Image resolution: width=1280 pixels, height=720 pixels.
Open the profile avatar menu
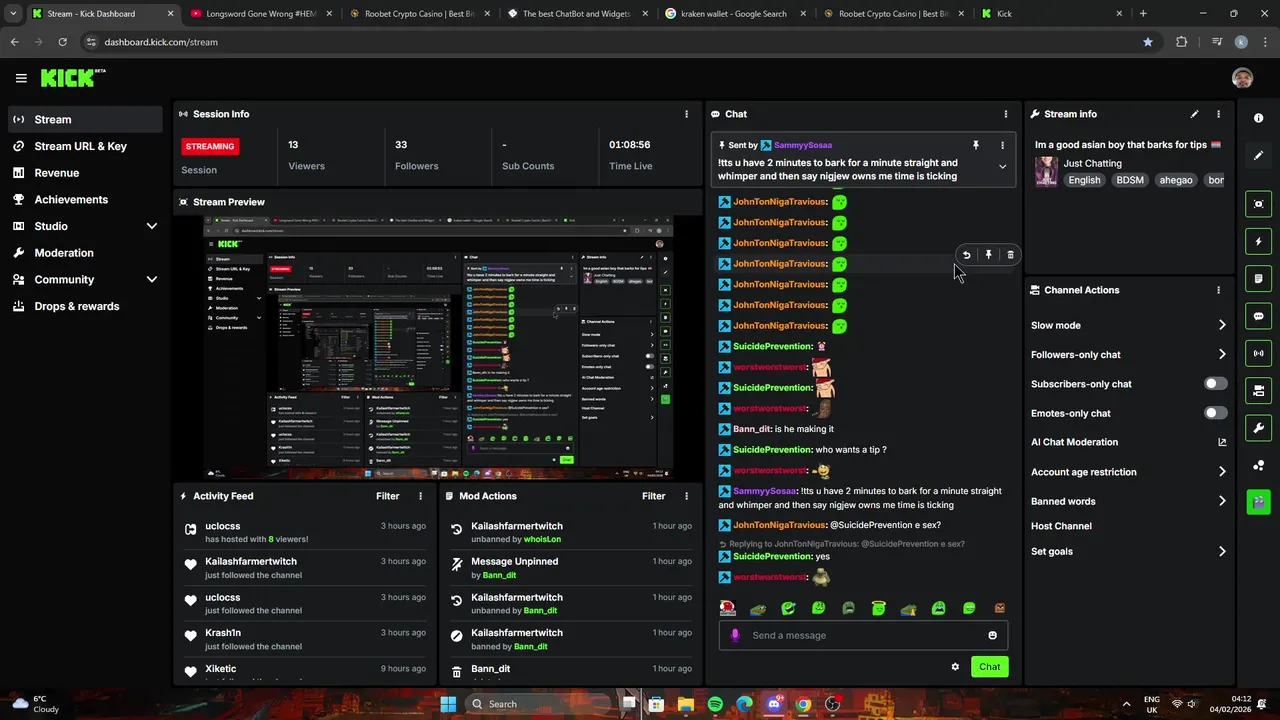click(1242, 78)
